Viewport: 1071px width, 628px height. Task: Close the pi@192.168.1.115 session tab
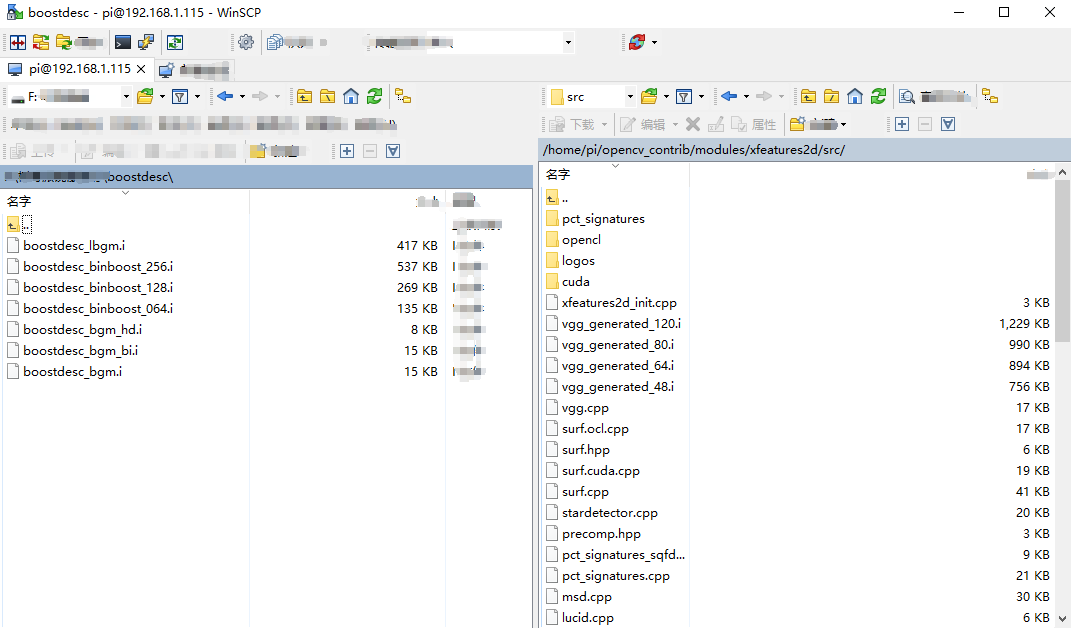coord(141,69)
